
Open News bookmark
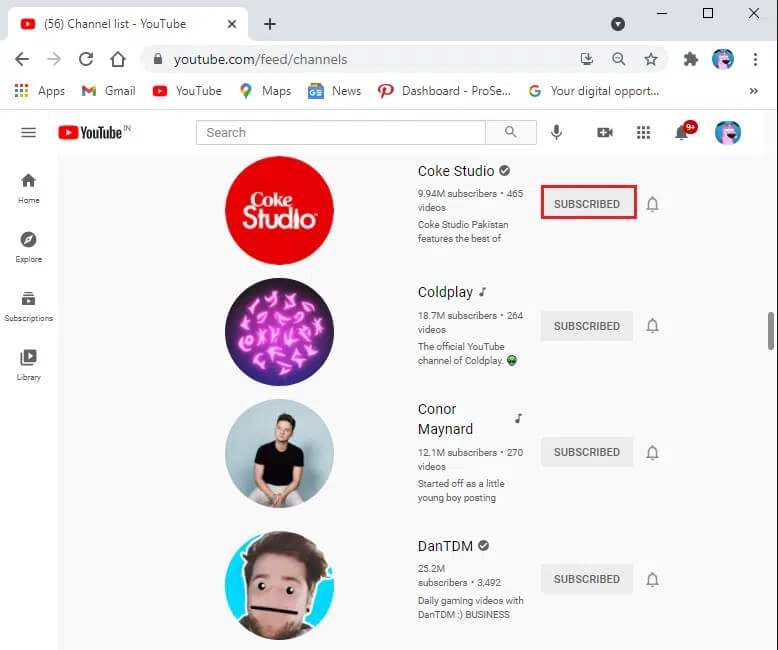pos(334,91)
